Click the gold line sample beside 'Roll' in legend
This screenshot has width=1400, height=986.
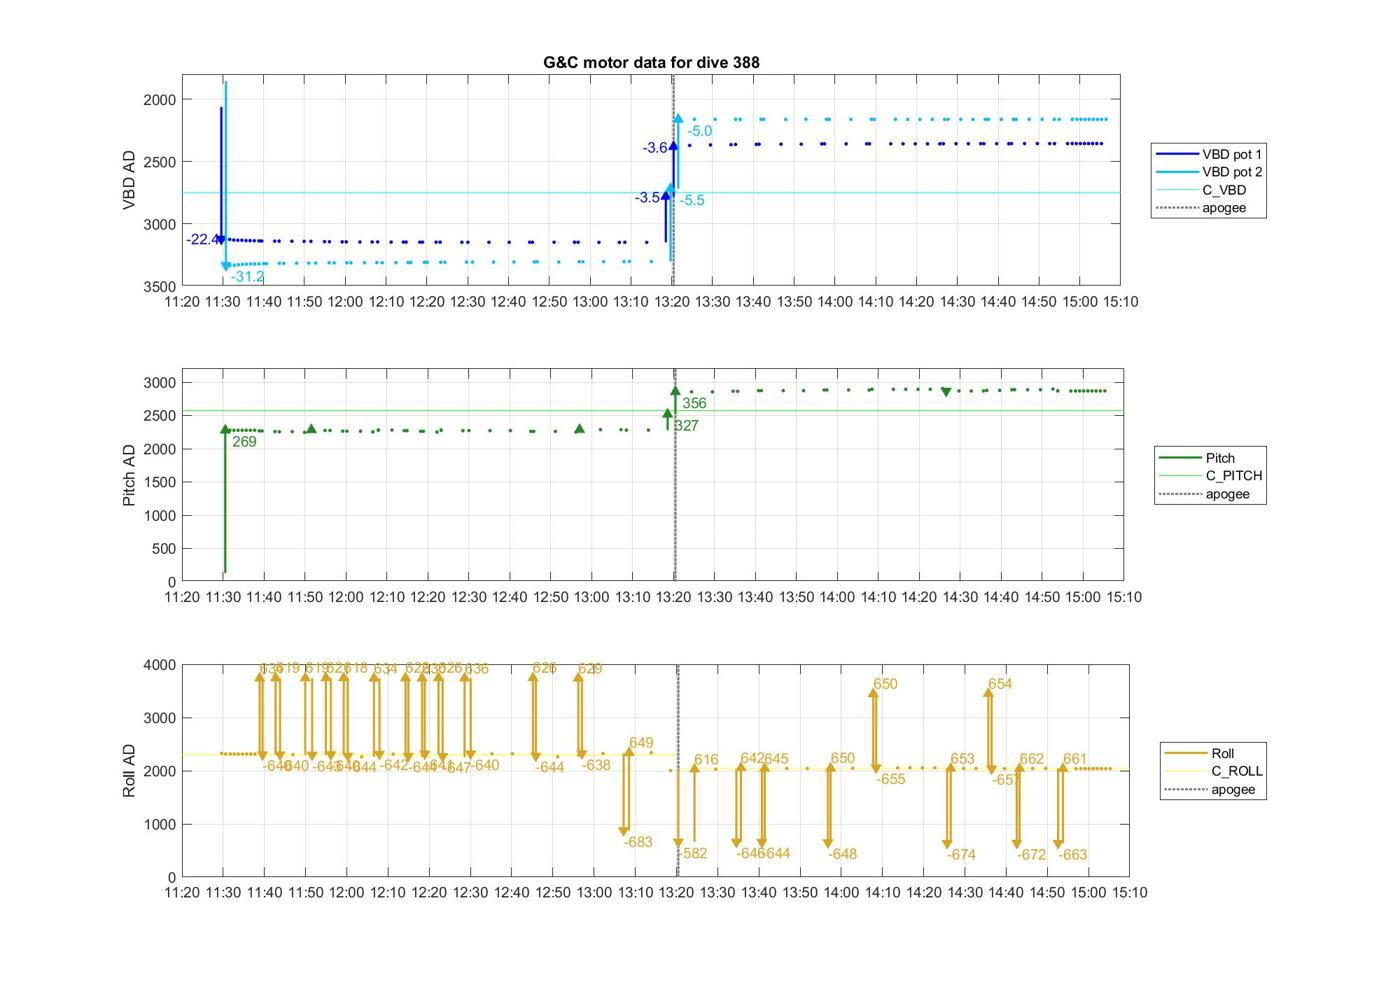pos(1186,753)
